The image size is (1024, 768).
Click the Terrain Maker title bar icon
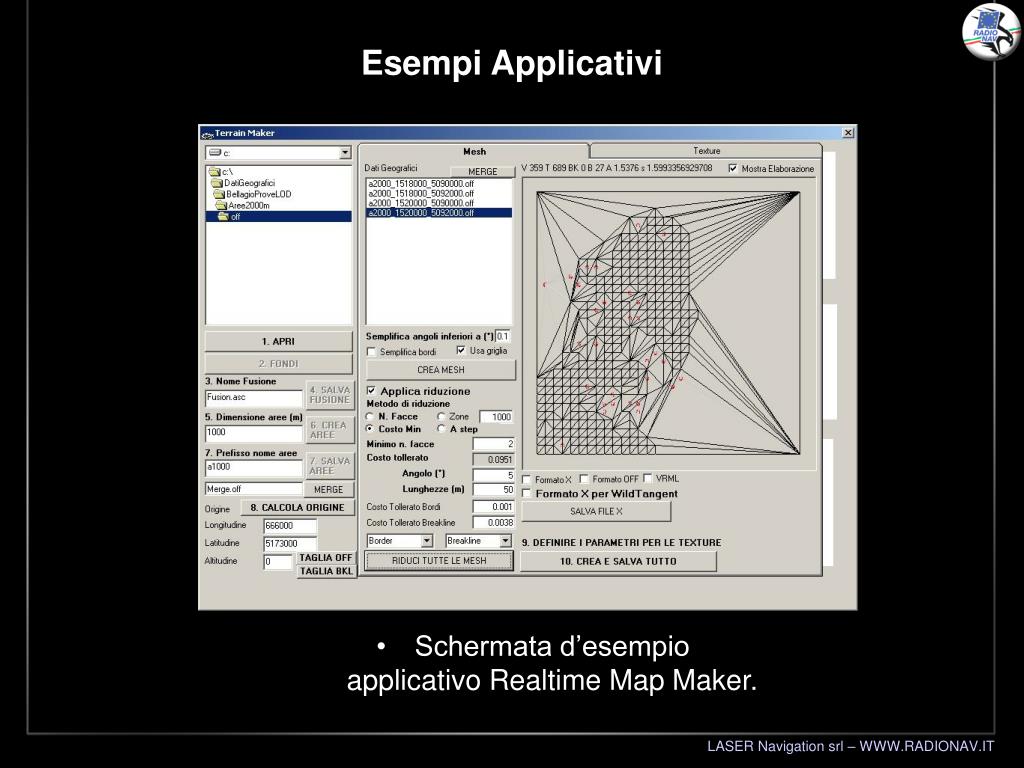(207, 133)
